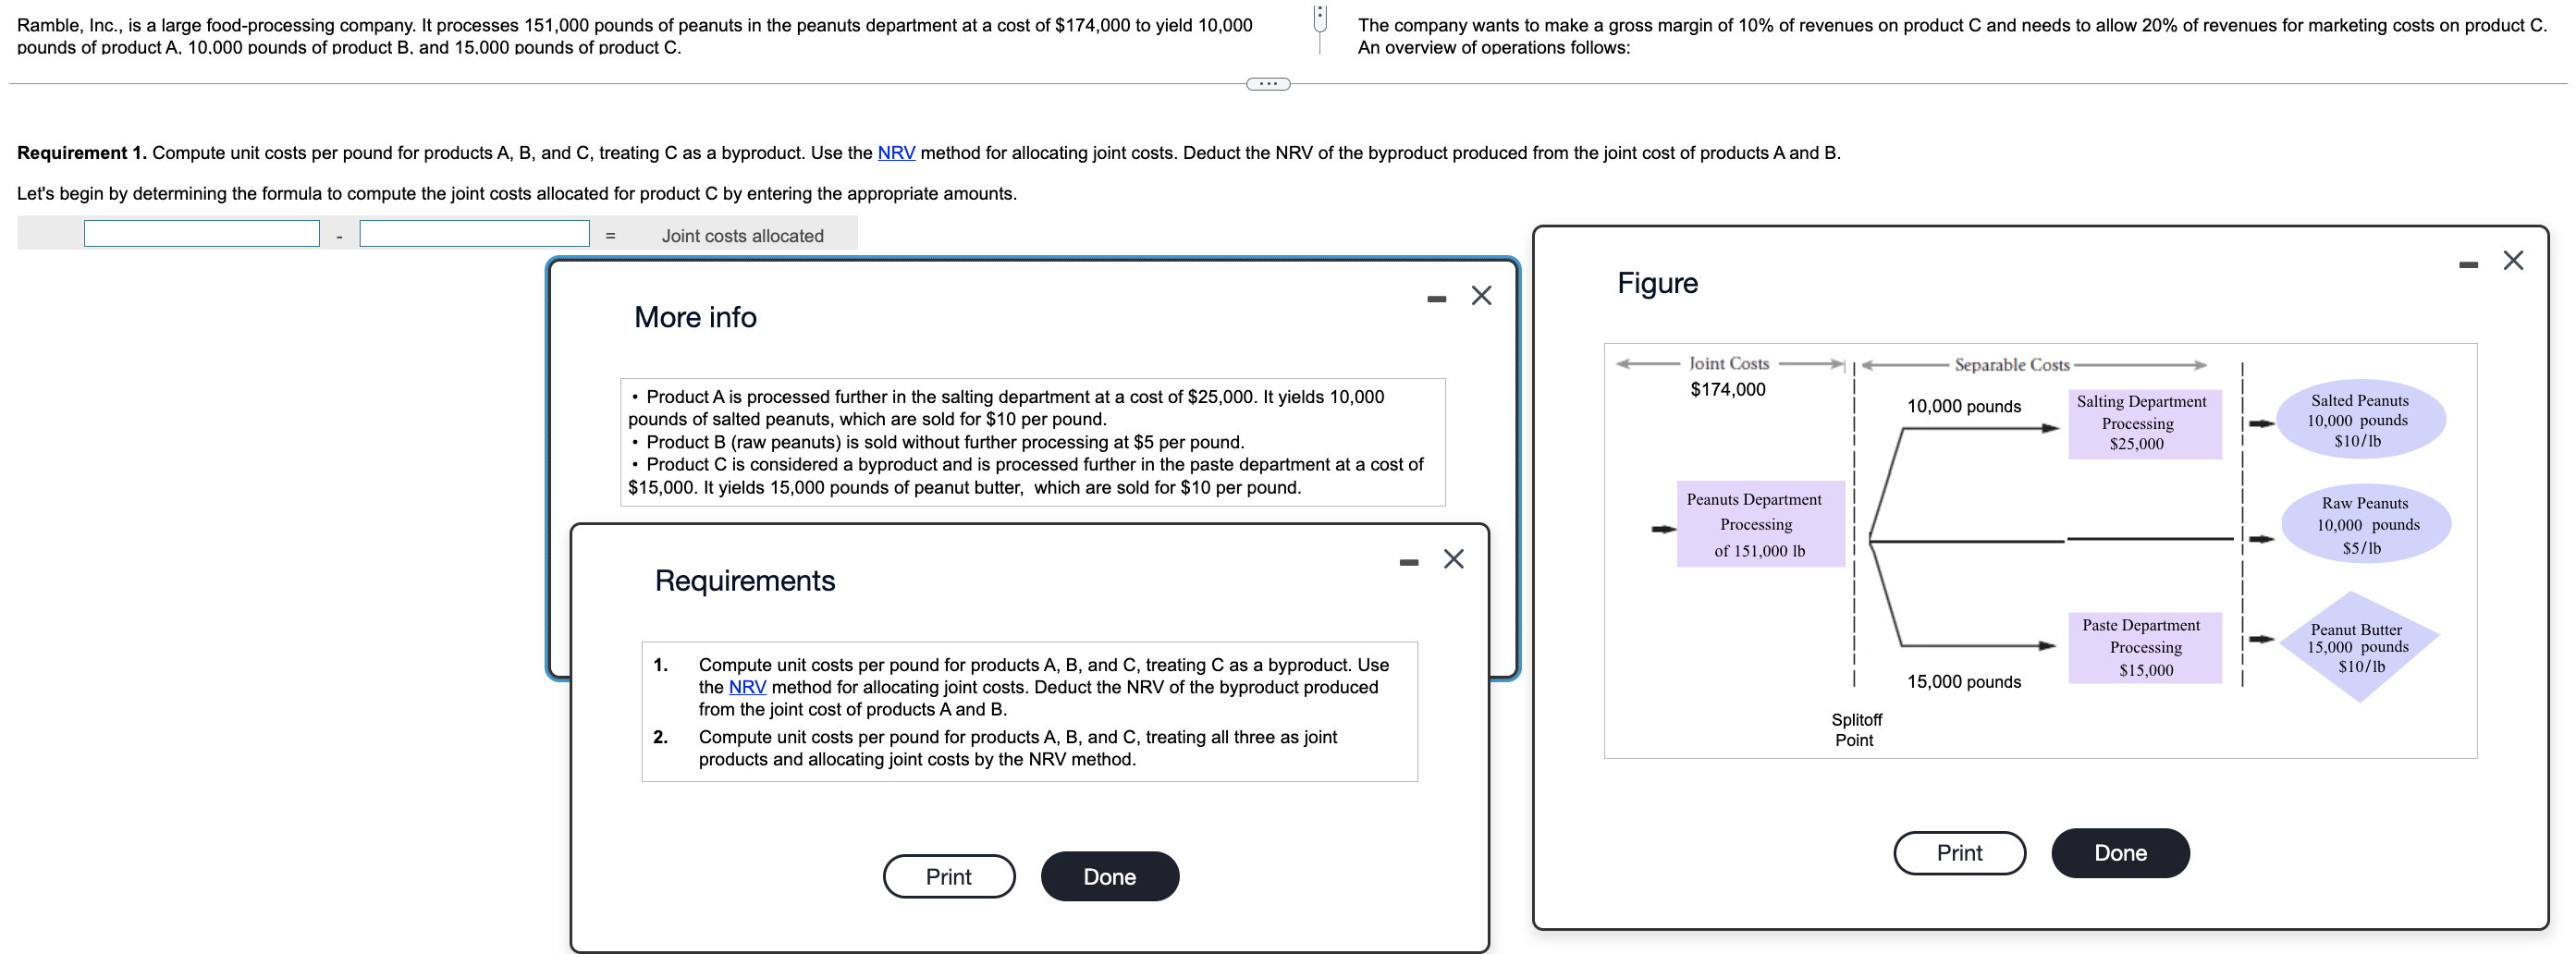
Task: Expand the collapsed problem text ellipsis
Action: pos(1268,84)
